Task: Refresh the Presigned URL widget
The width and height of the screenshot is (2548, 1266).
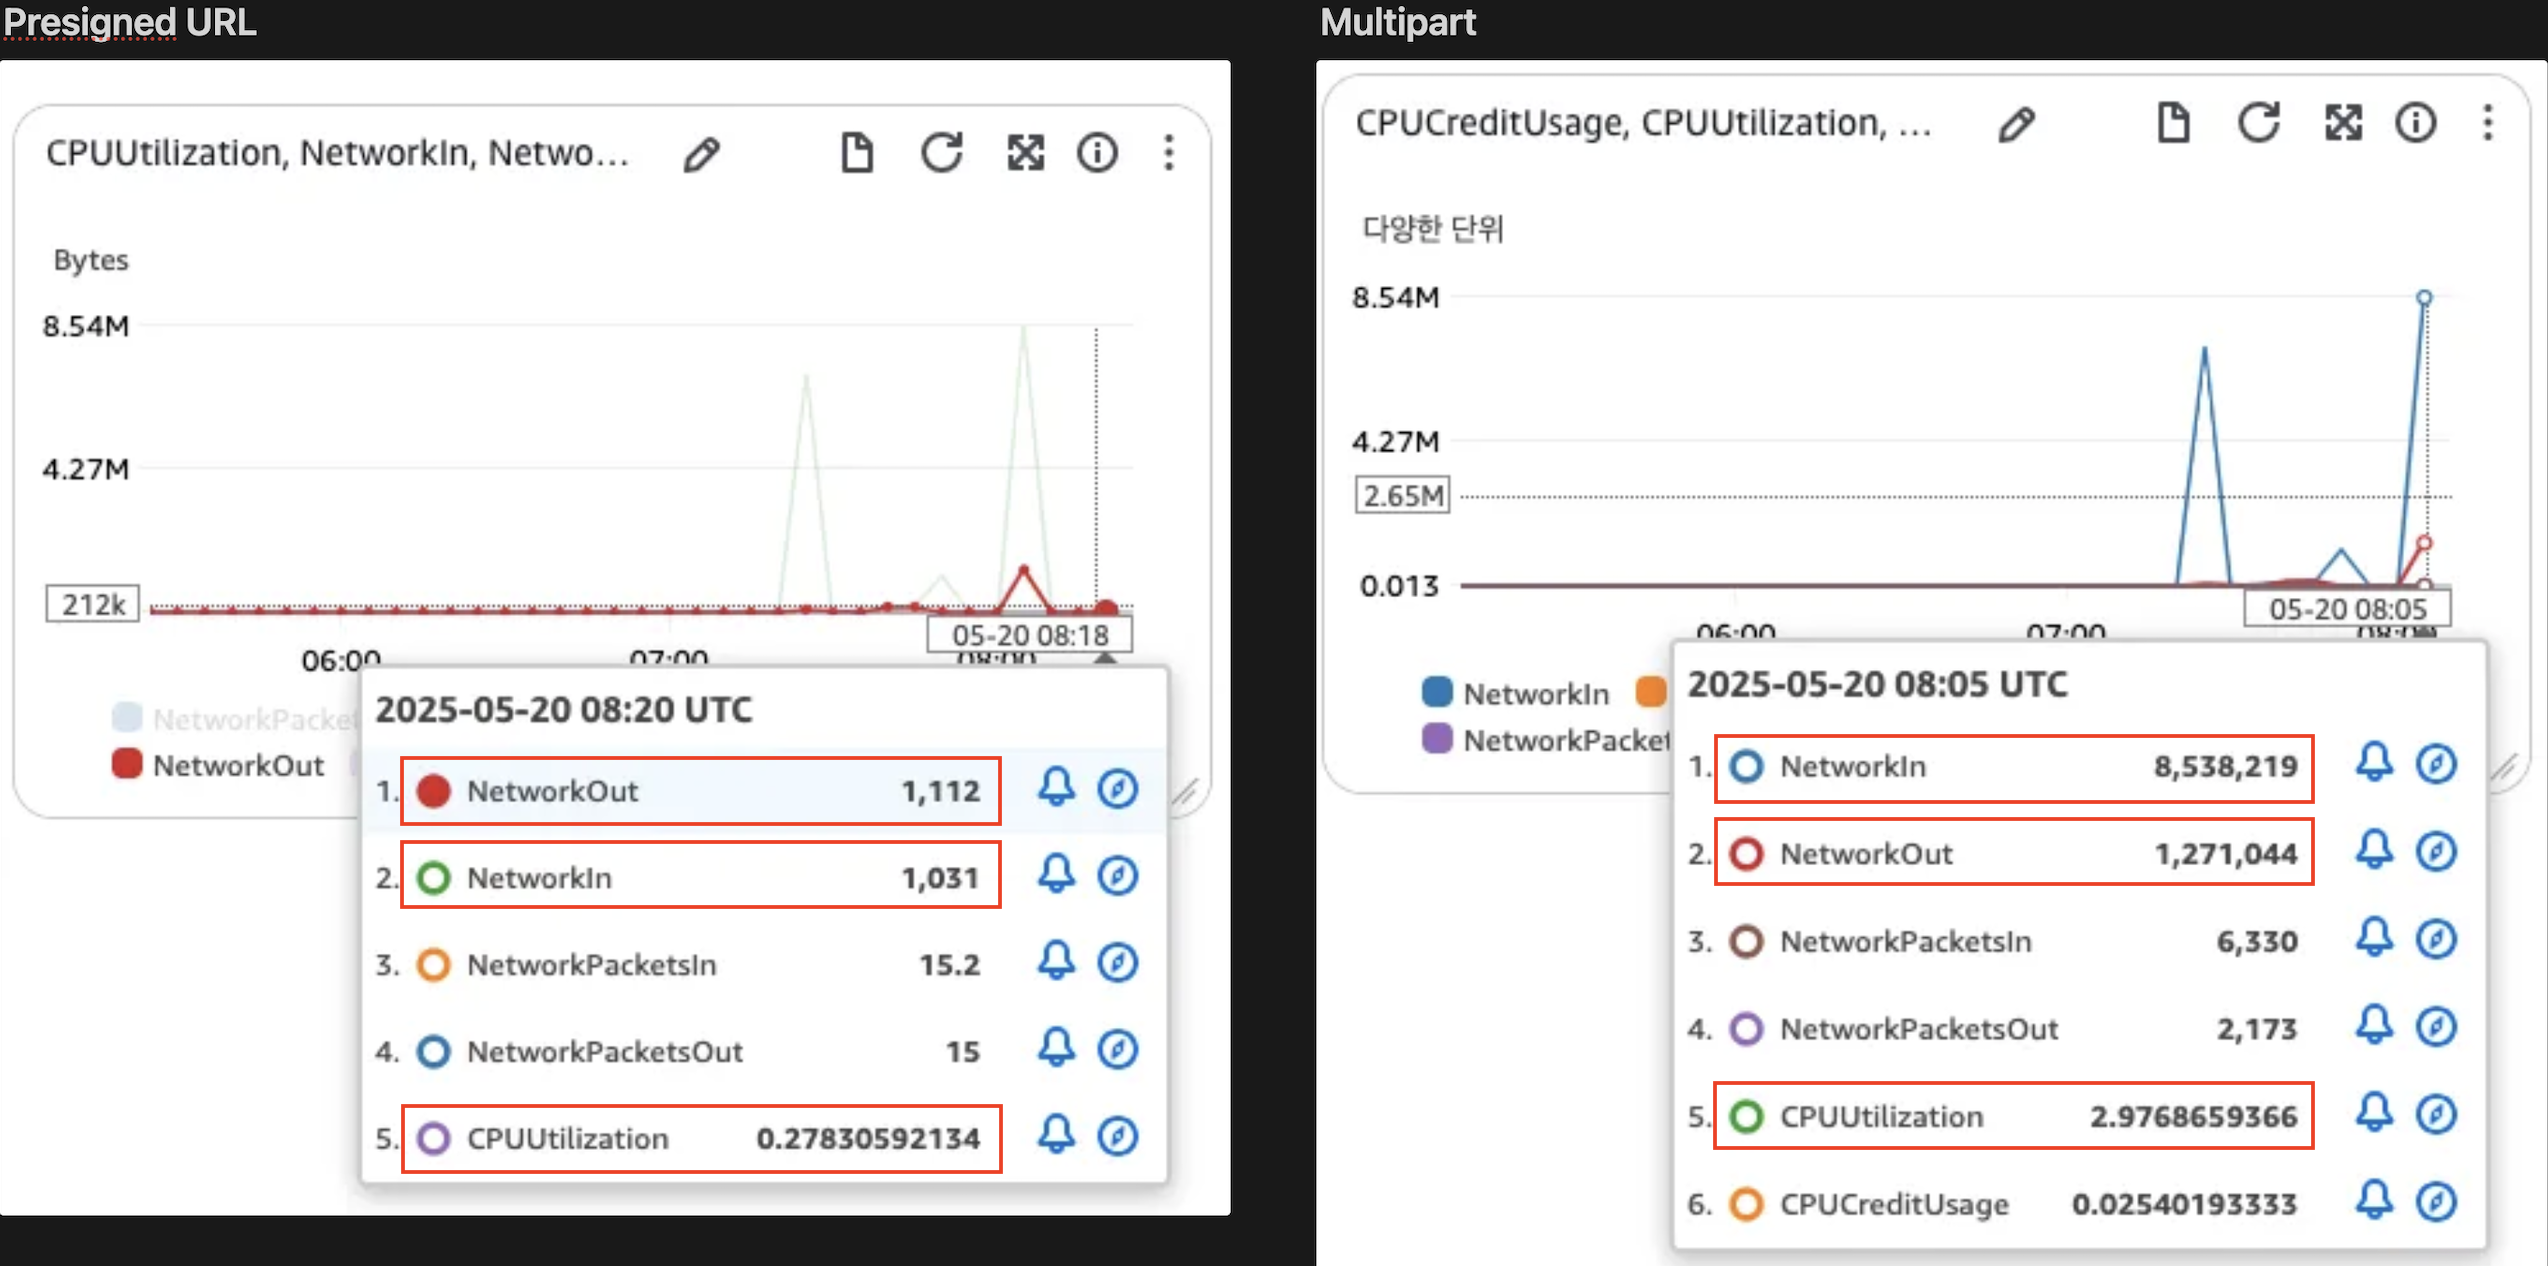Action: coord(941,153)
